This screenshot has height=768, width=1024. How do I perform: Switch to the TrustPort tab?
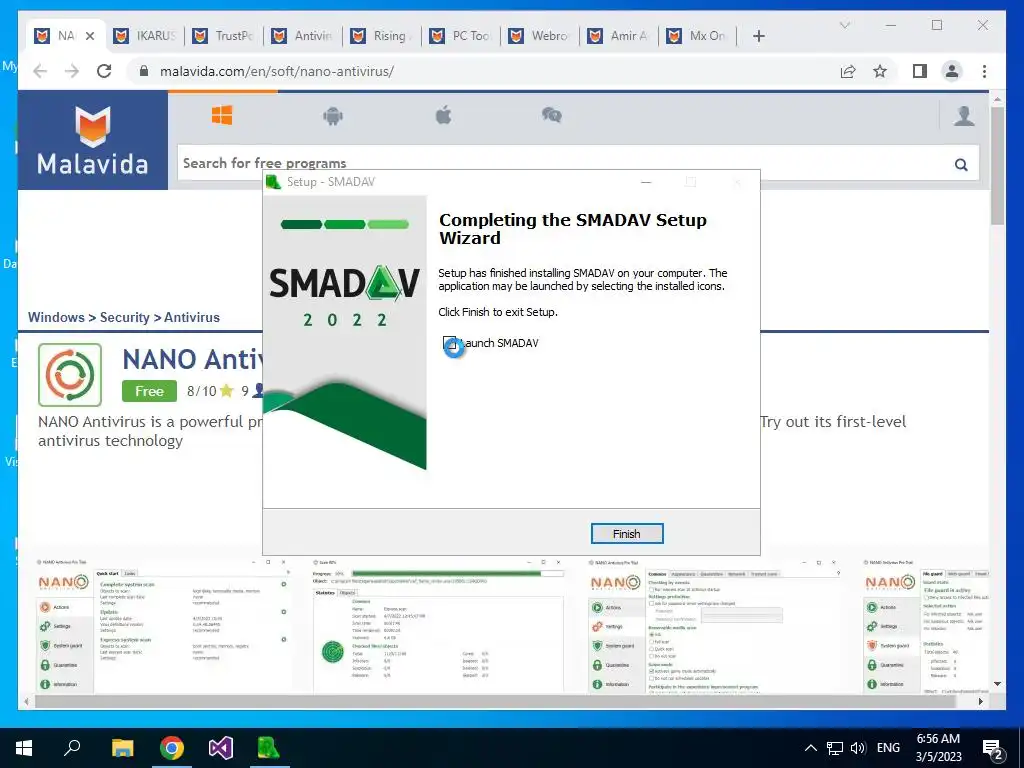coord(224,36)
